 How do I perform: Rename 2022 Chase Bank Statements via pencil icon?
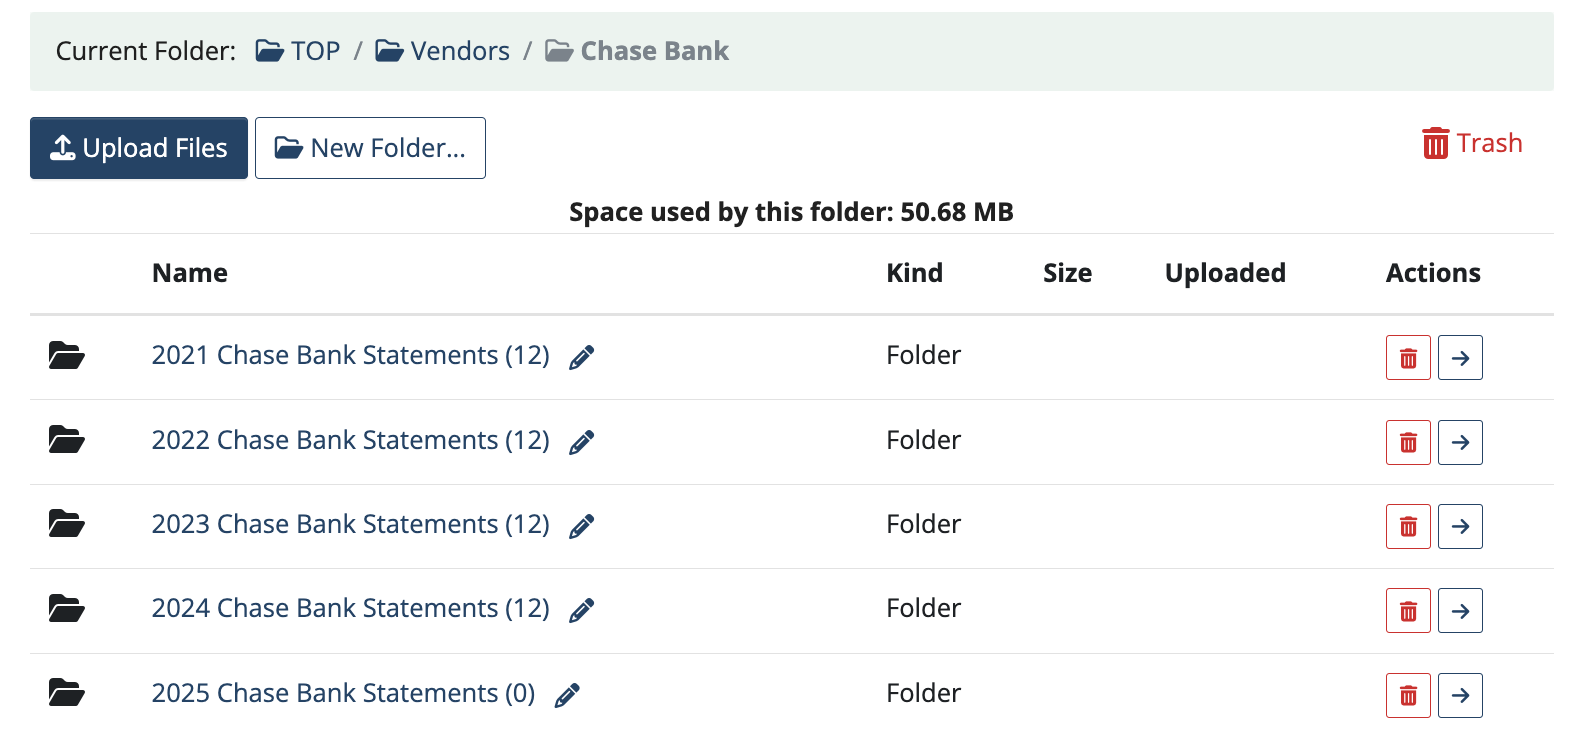pos(581,442)
